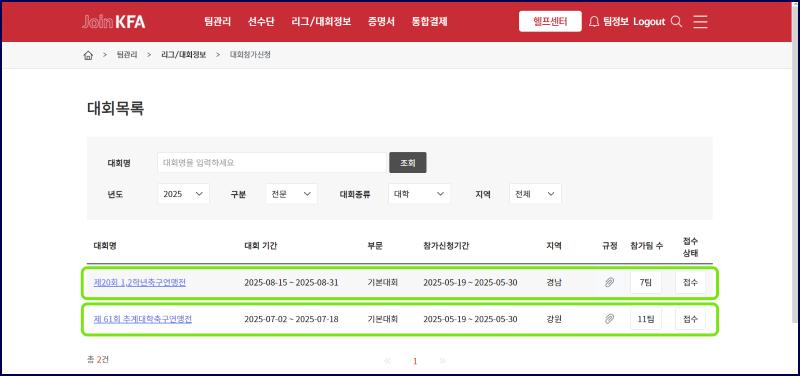Open the 통합결제 menu
The width and height of the screenshot is (800, 376).
pyautogui.click(x=430, y=22)
